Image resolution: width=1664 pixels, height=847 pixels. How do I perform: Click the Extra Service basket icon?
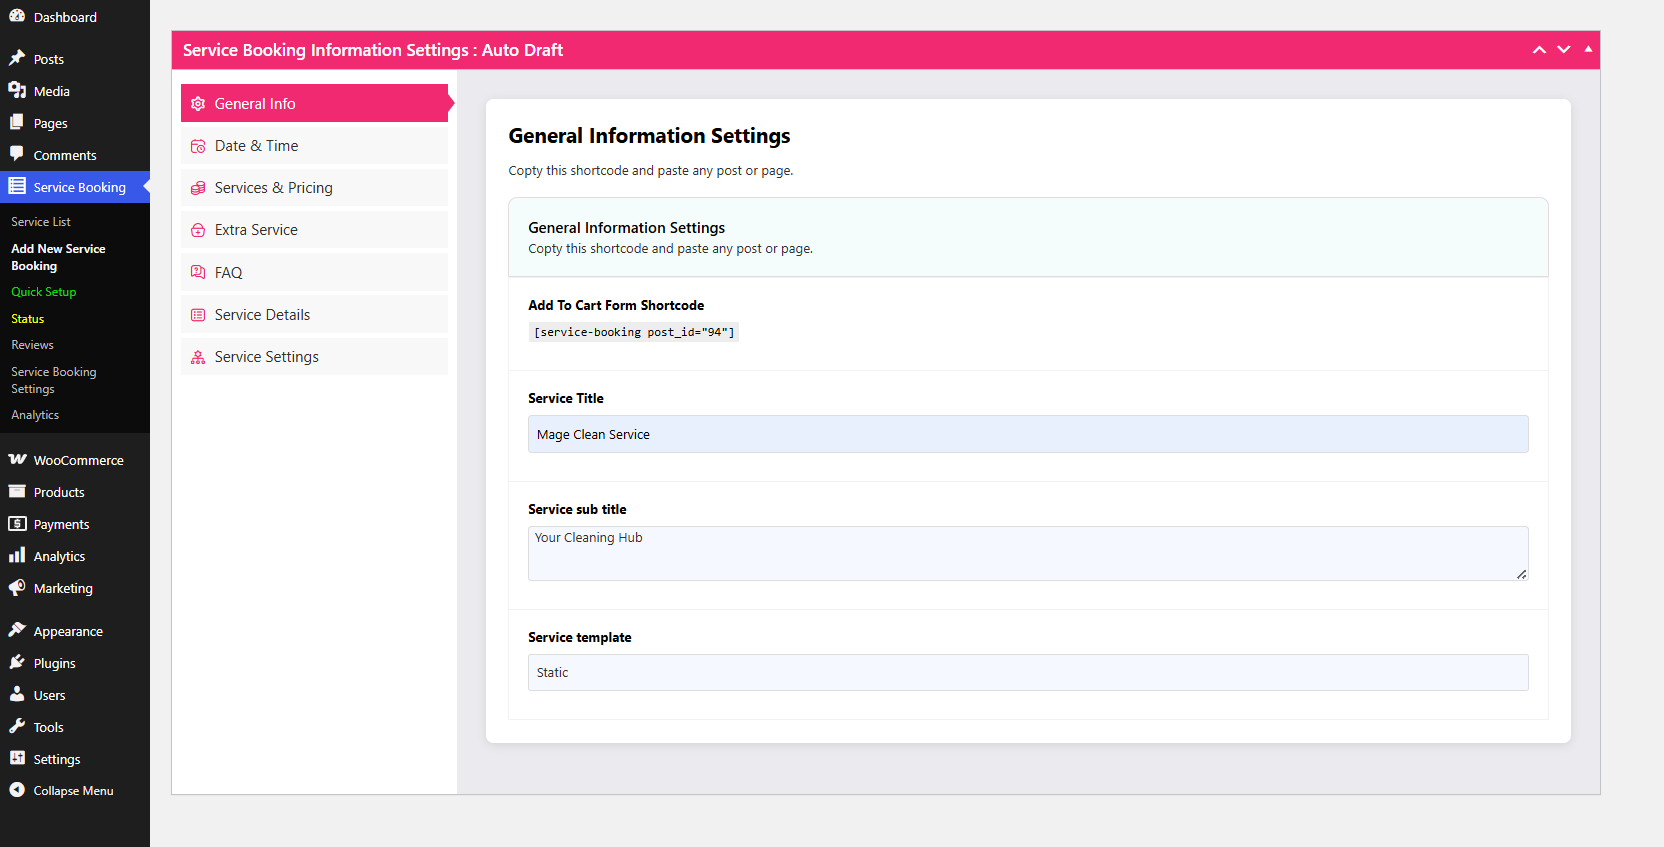tap(198, 230)
